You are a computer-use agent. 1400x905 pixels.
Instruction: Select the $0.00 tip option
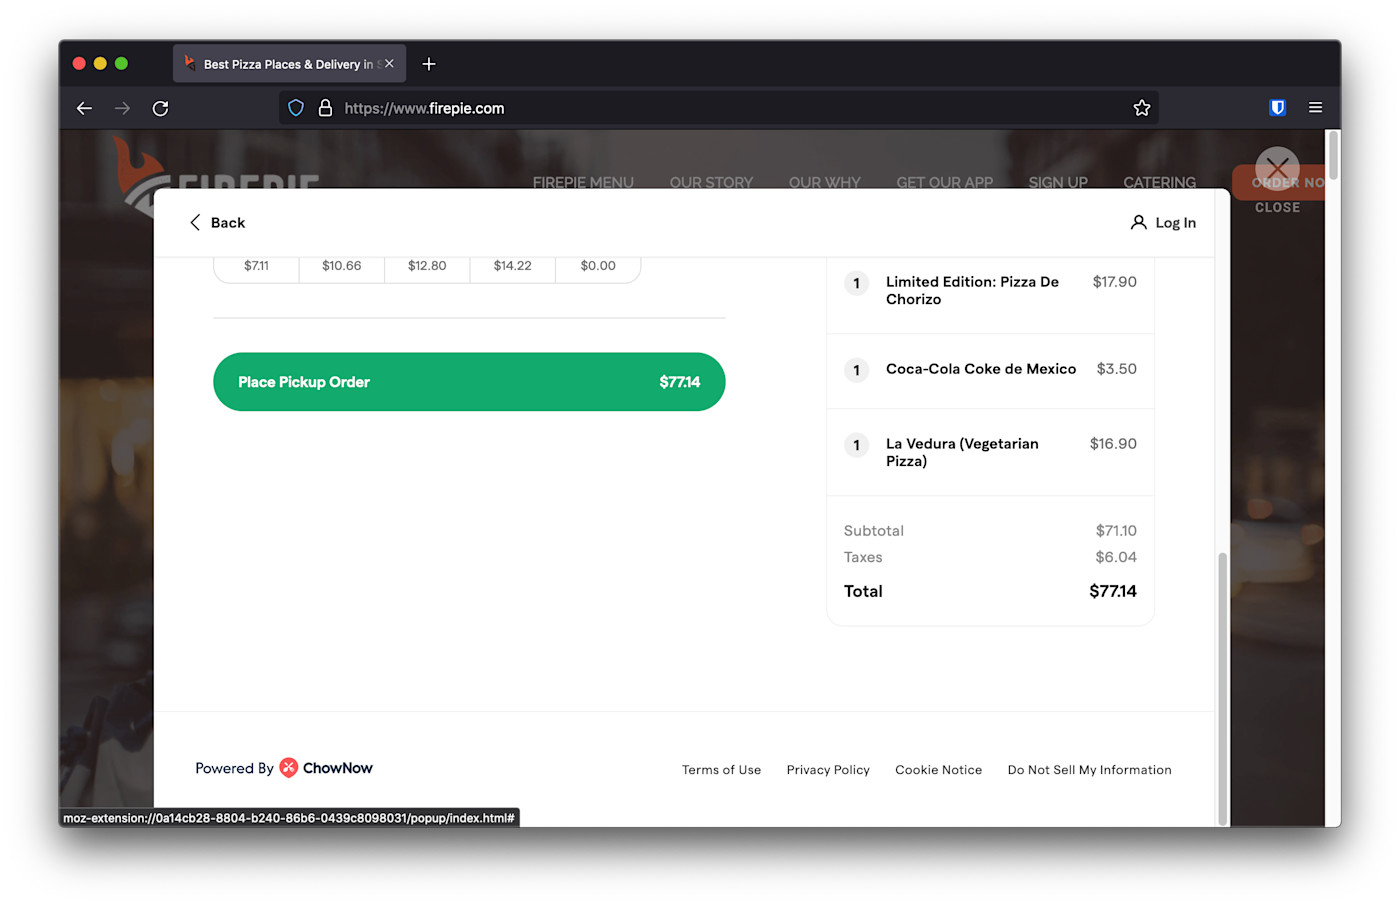[597, 265]
